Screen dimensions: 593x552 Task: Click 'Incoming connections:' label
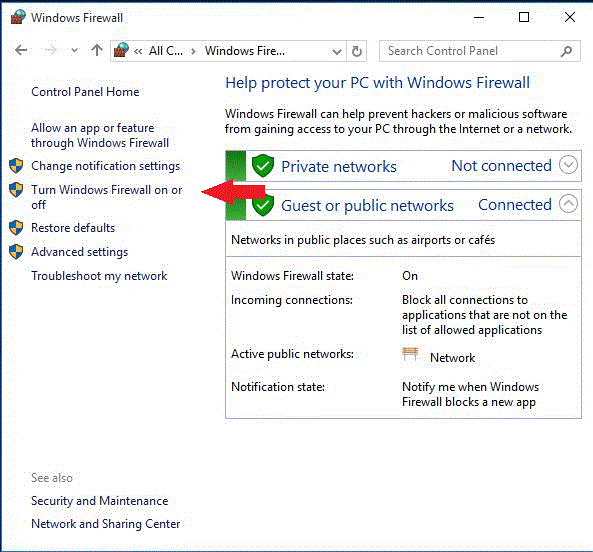292,300
